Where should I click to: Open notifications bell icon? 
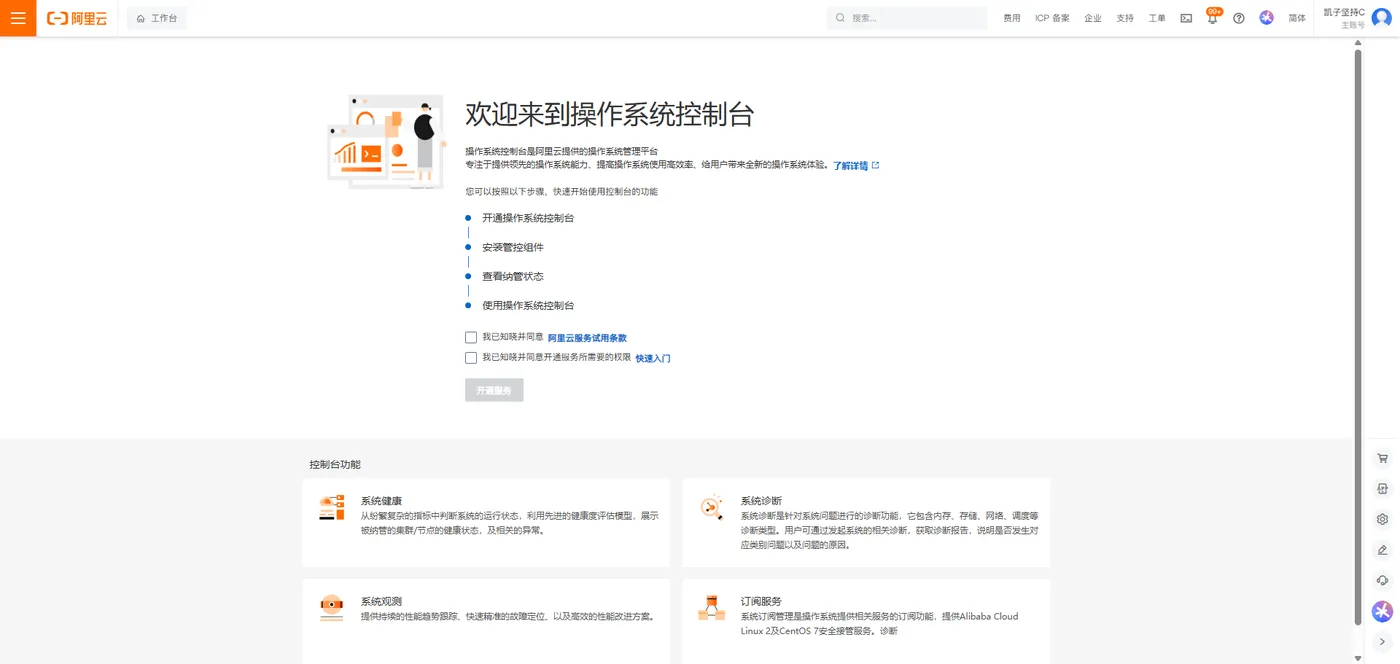point(1213,18)
